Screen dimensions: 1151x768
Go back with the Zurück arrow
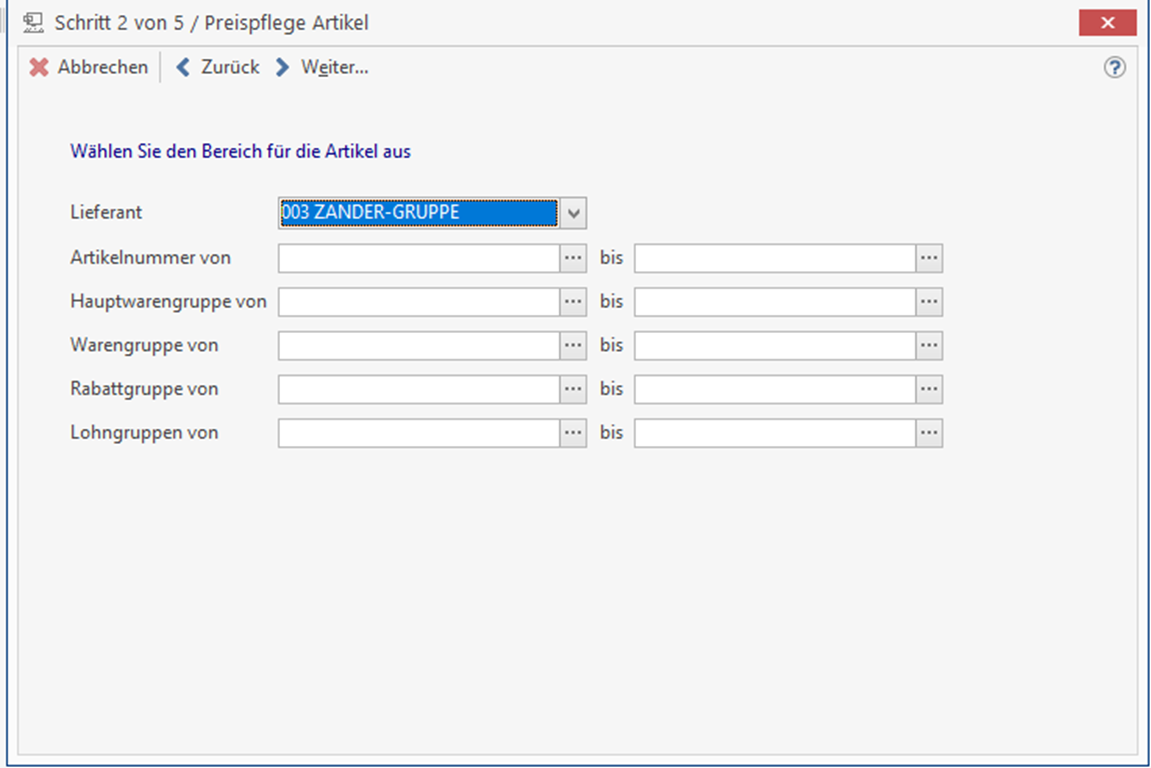pos(183,67)
